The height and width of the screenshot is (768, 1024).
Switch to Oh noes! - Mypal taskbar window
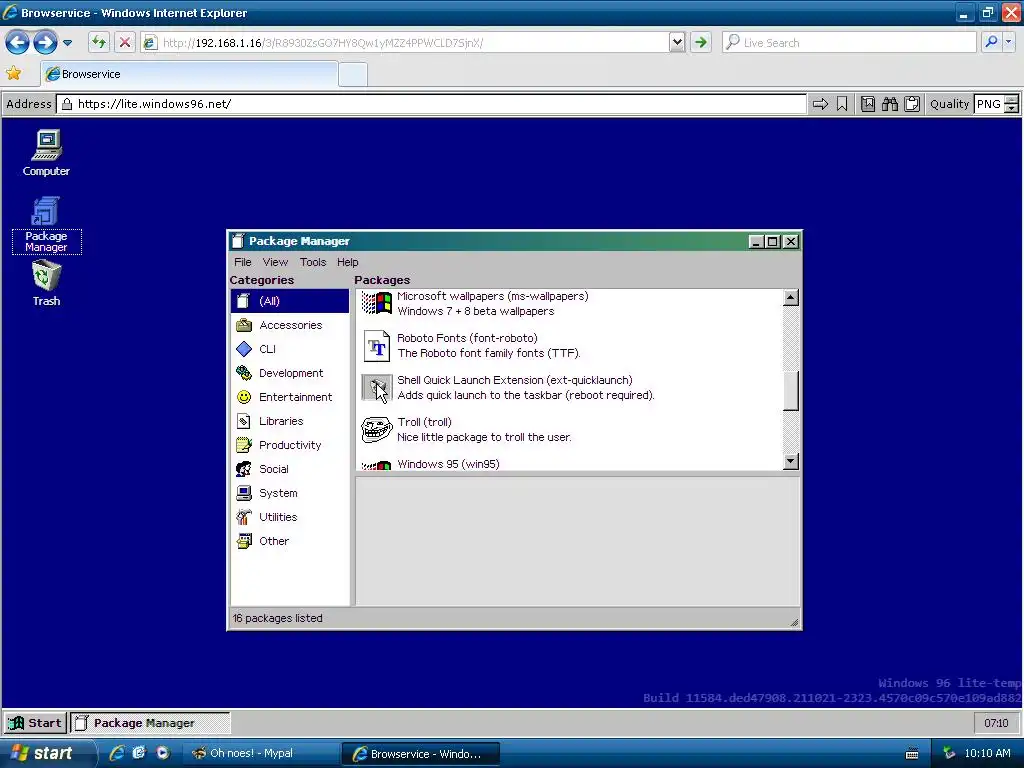point(259,753)
